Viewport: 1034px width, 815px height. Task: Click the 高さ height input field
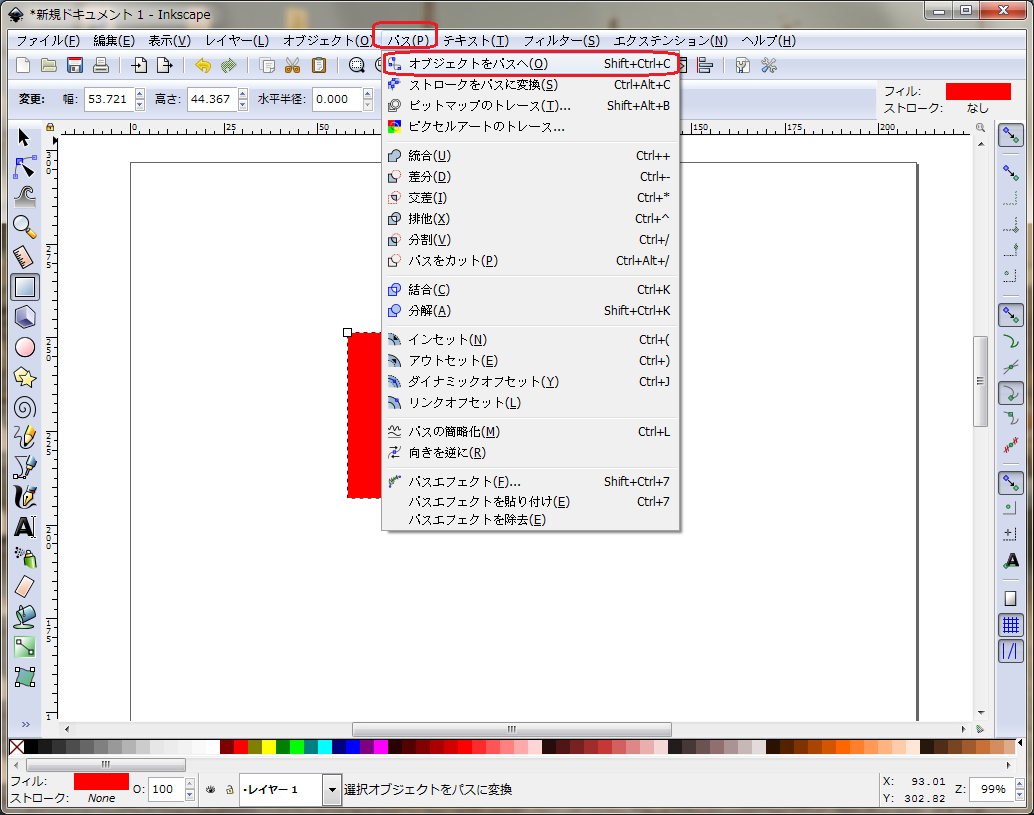(x=209, y=99)
